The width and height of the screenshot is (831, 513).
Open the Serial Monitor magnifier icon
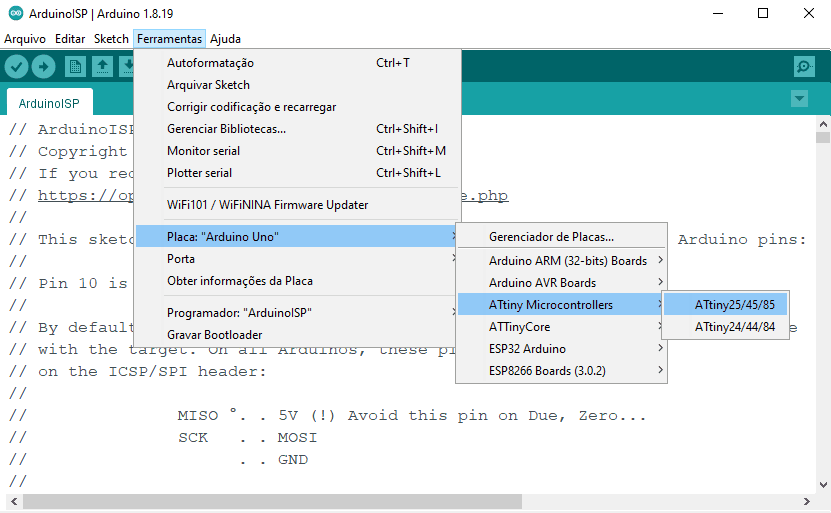pos(804,67)
